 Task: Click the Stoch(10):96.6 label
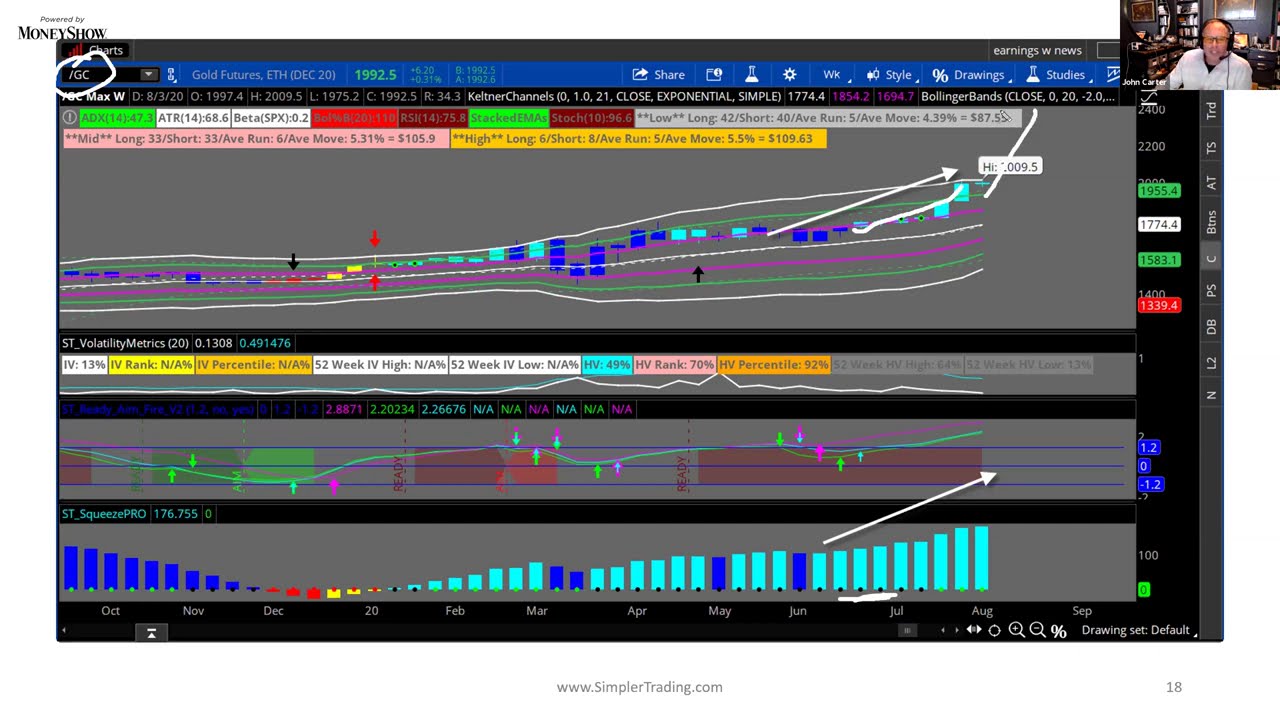click(592, 118)
